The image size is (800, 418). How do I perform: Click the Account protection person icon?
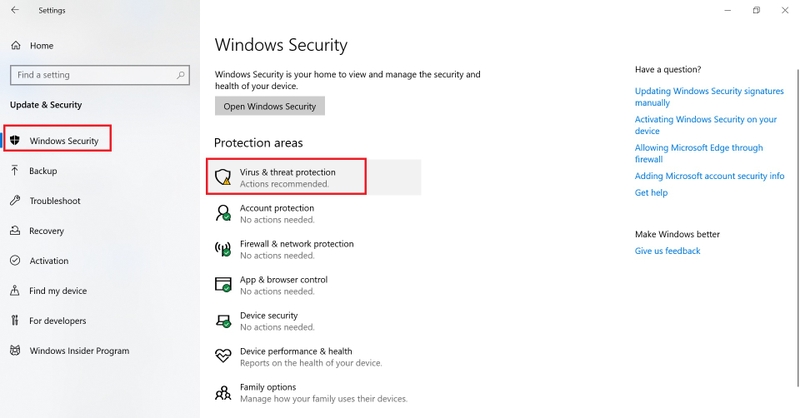tap(223, 213)
